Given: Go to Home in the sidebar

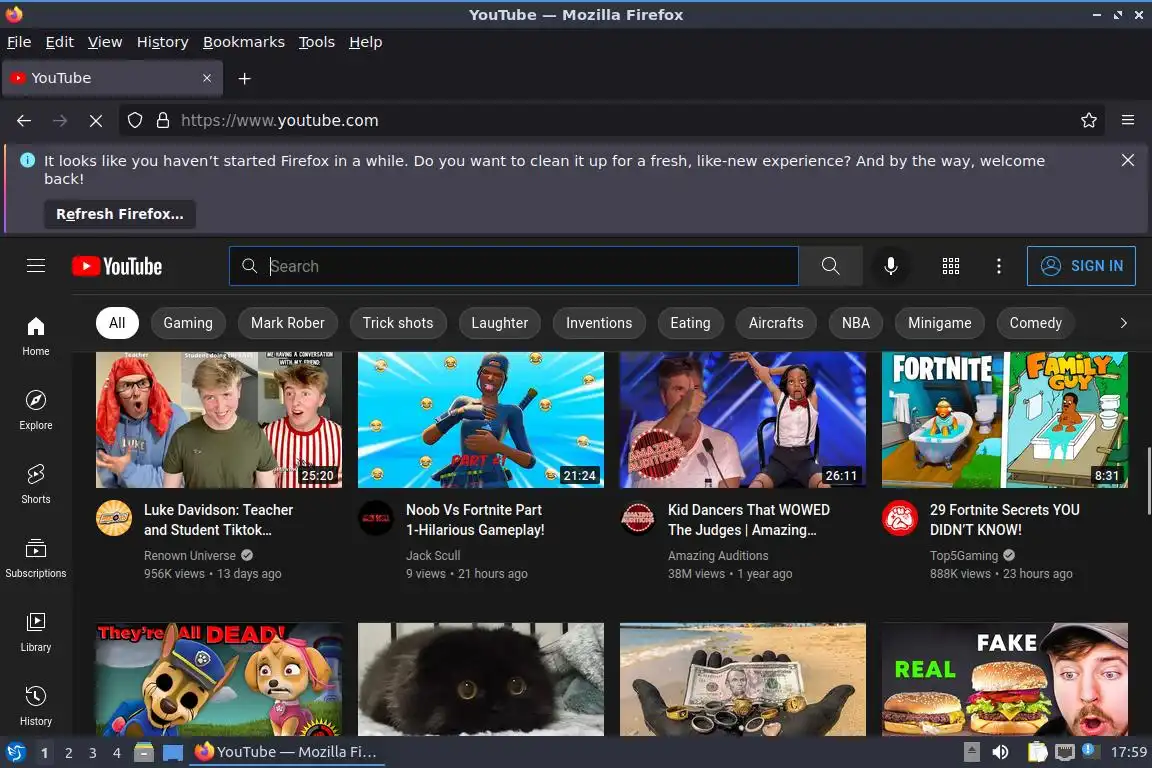Looking at the screenshot, I should pos(35,337).
